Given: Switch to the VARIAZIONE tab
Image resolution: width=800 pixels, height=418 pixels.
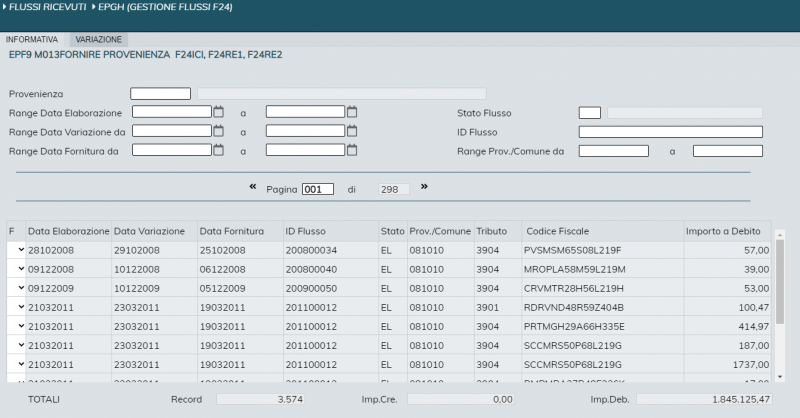Looking at the screenshot, I should click(98, 39).
